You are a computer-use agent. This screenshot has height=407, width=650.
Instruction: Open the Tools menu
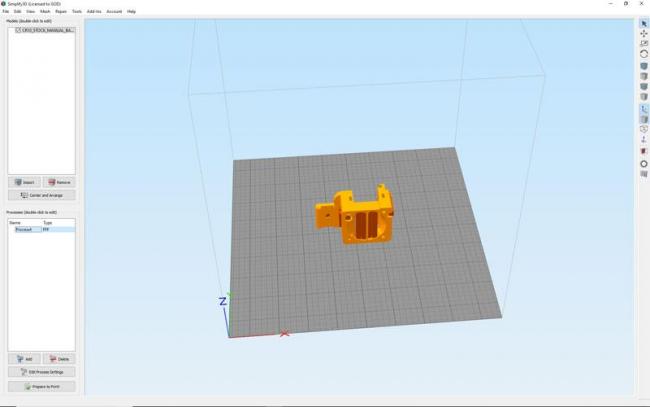(77, 11)
